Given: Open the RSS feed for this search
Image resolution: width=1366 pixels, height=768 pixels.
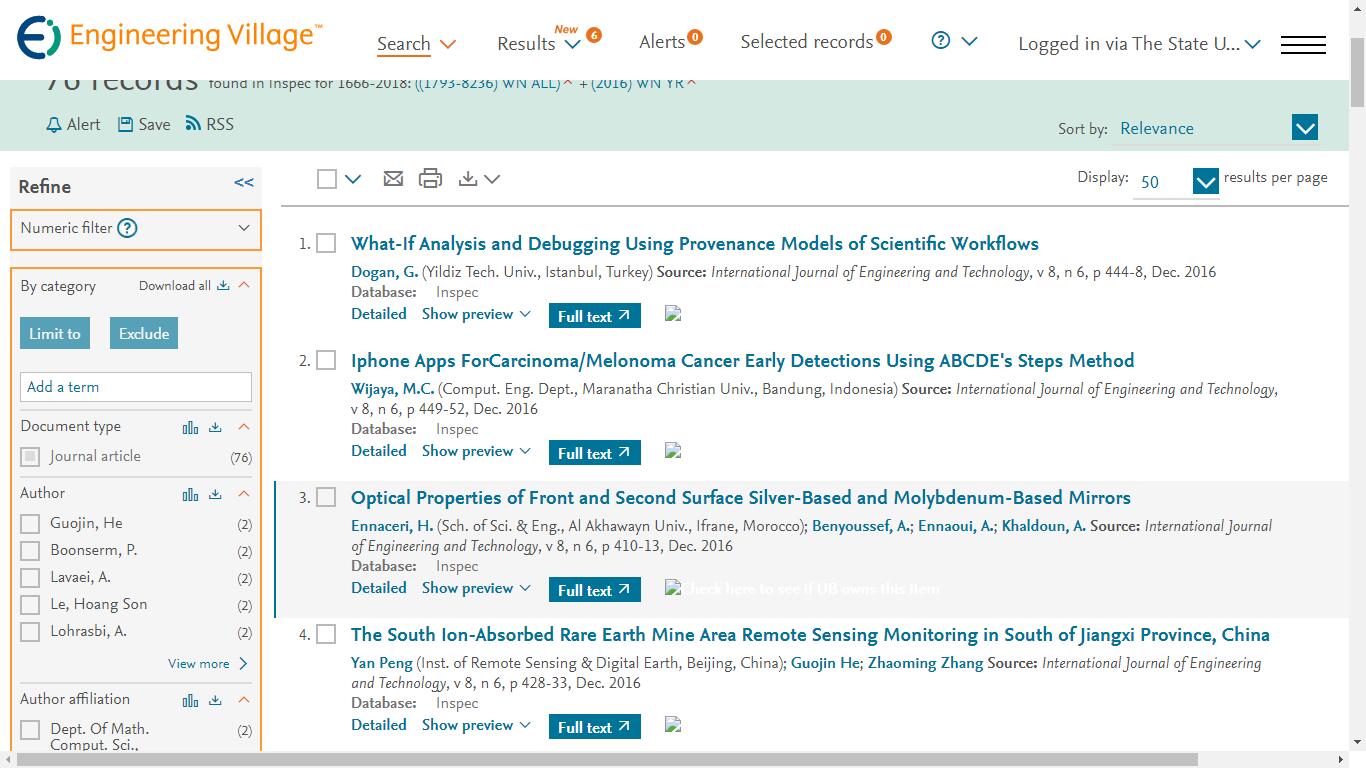Looking at the screenshot, I should point(209,123).
